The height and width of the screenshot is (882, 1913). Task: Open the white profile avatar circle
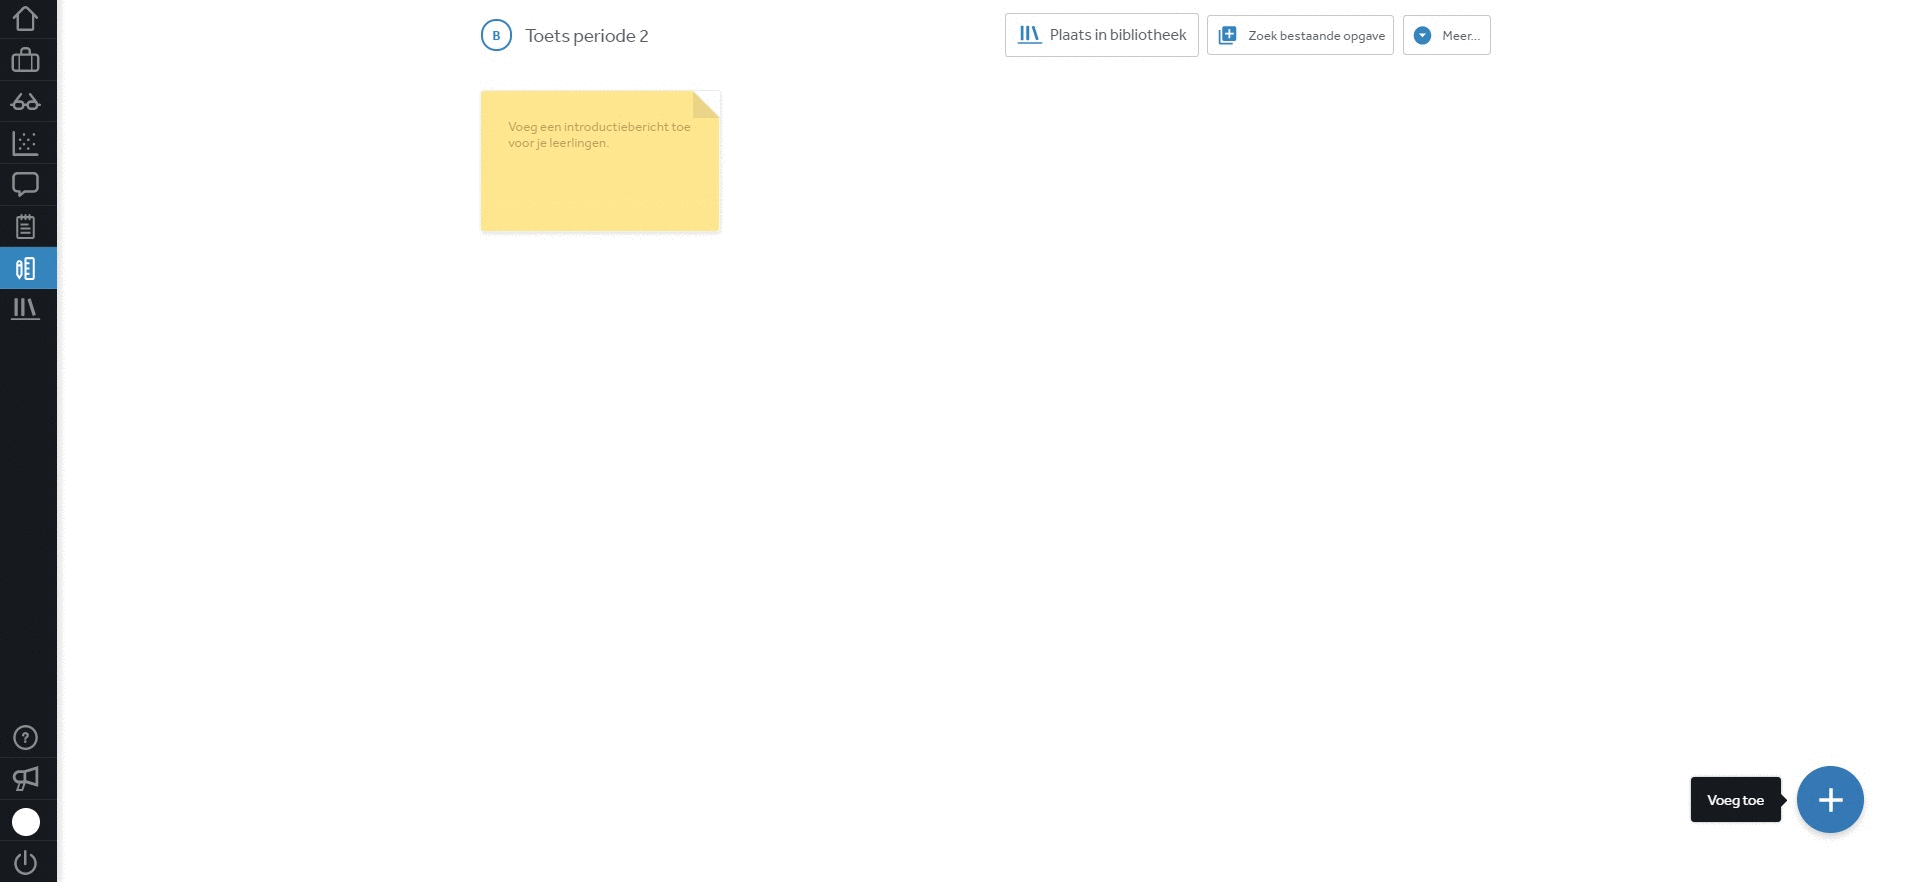tap(26, 822)
